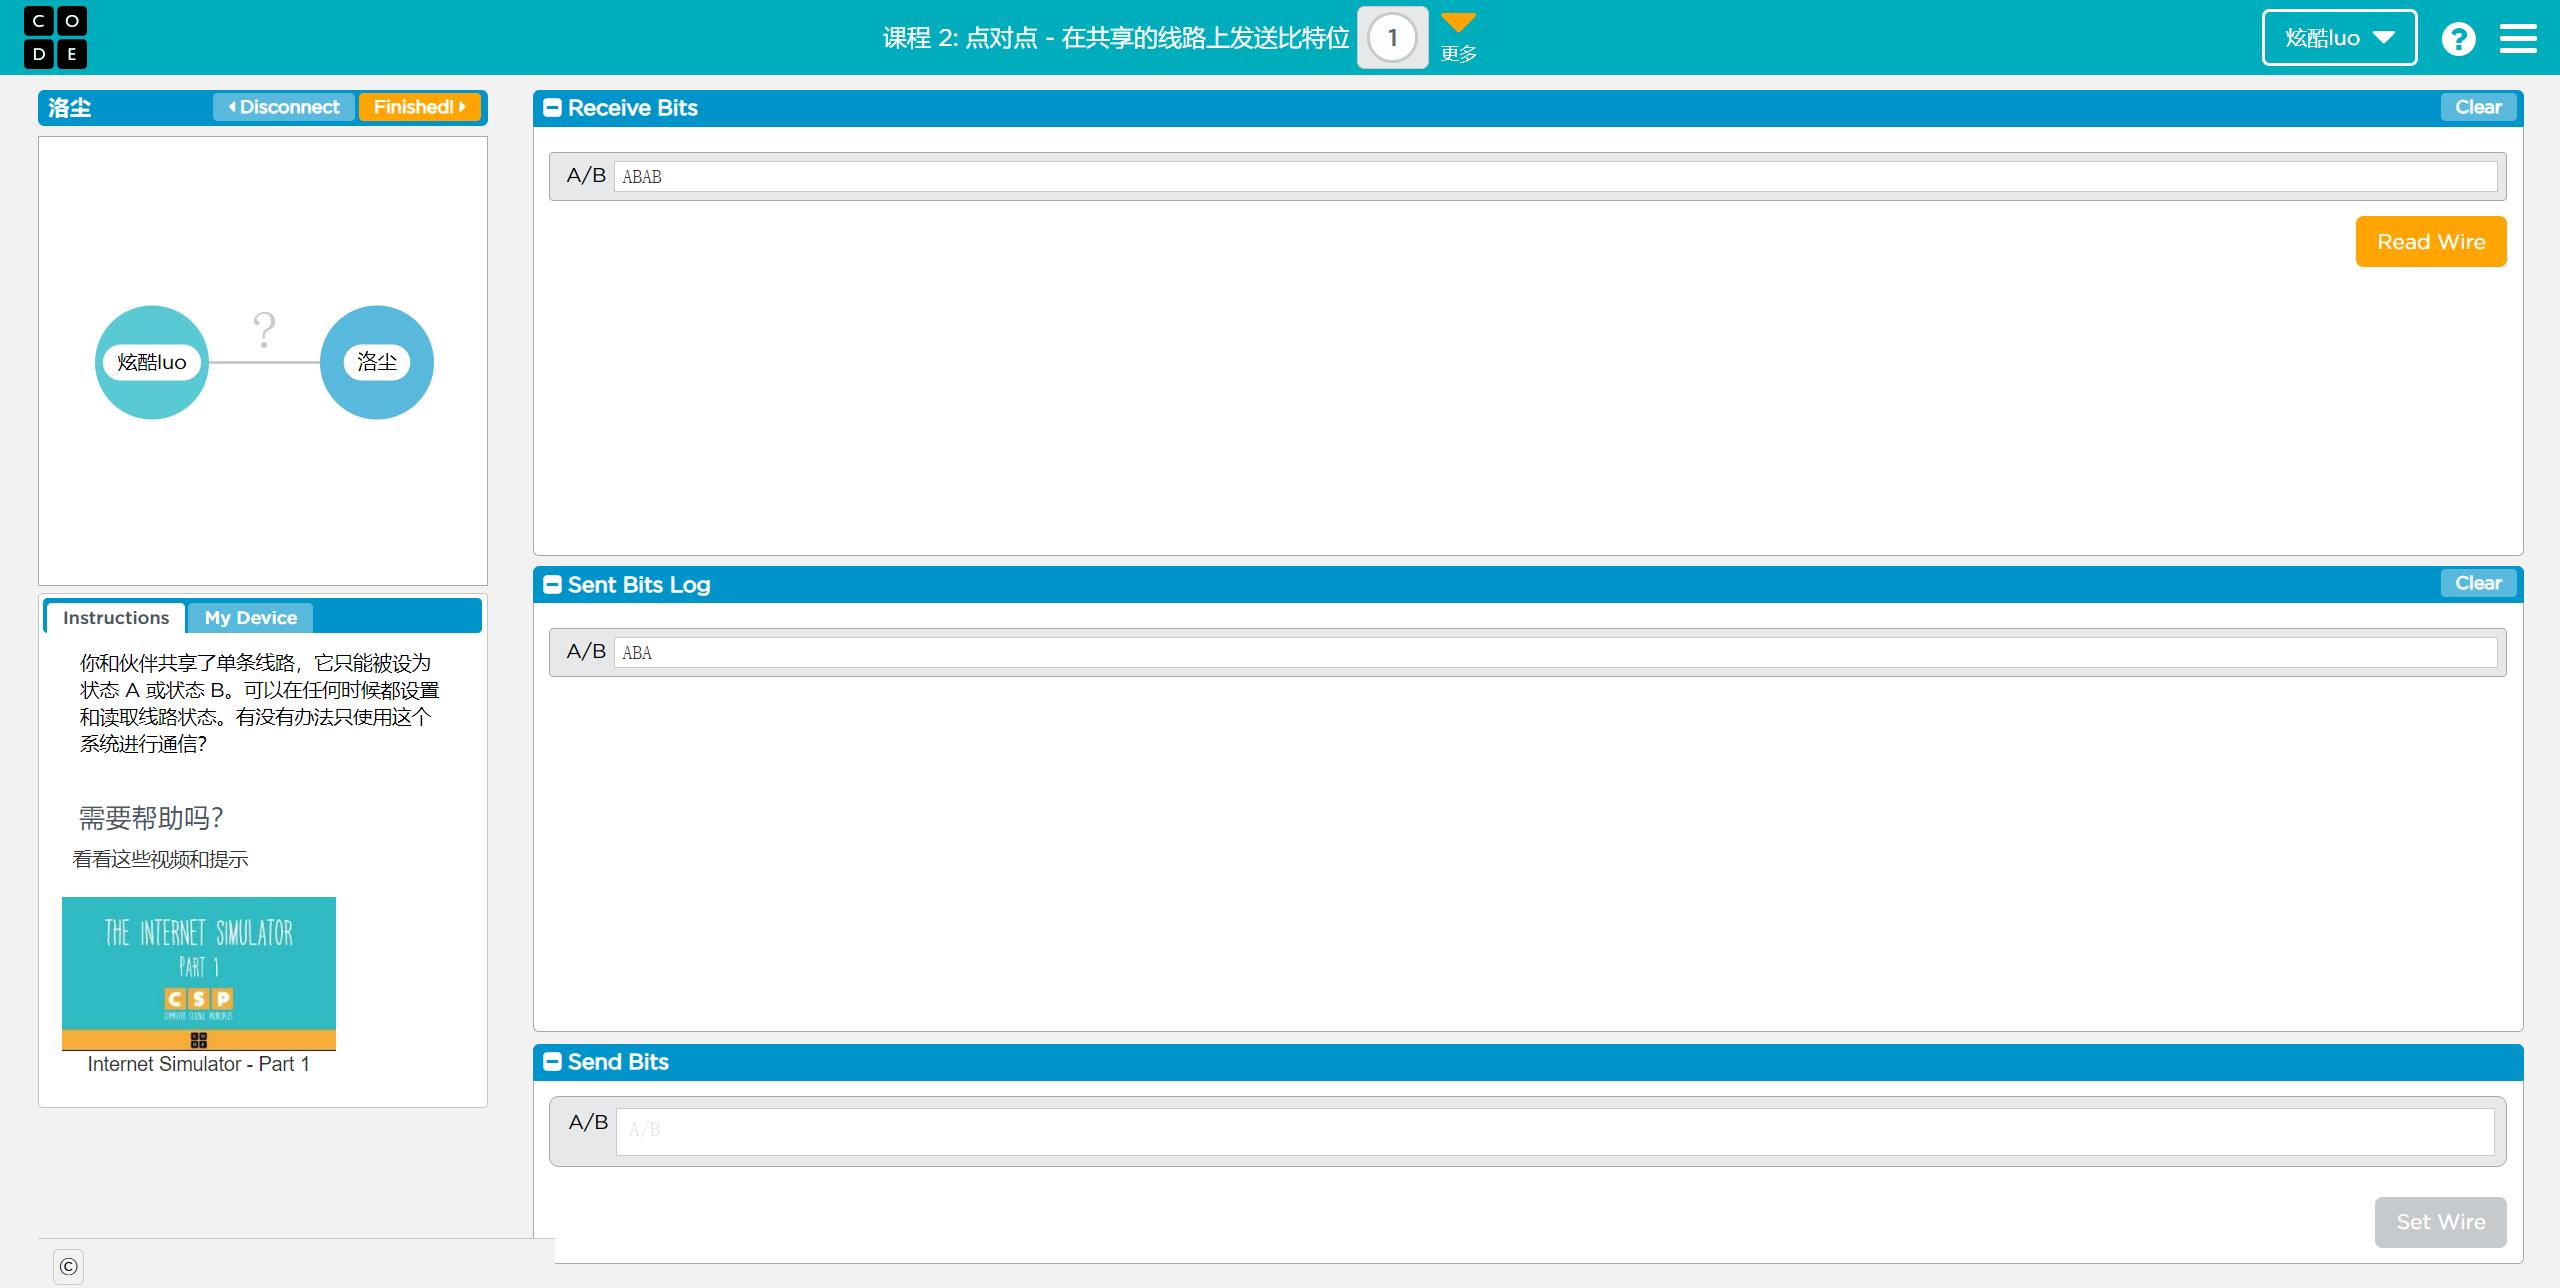Click the copyright icon at bottom left
This screenshot has height=1288, width=2560.
(x=68, y=1266)
